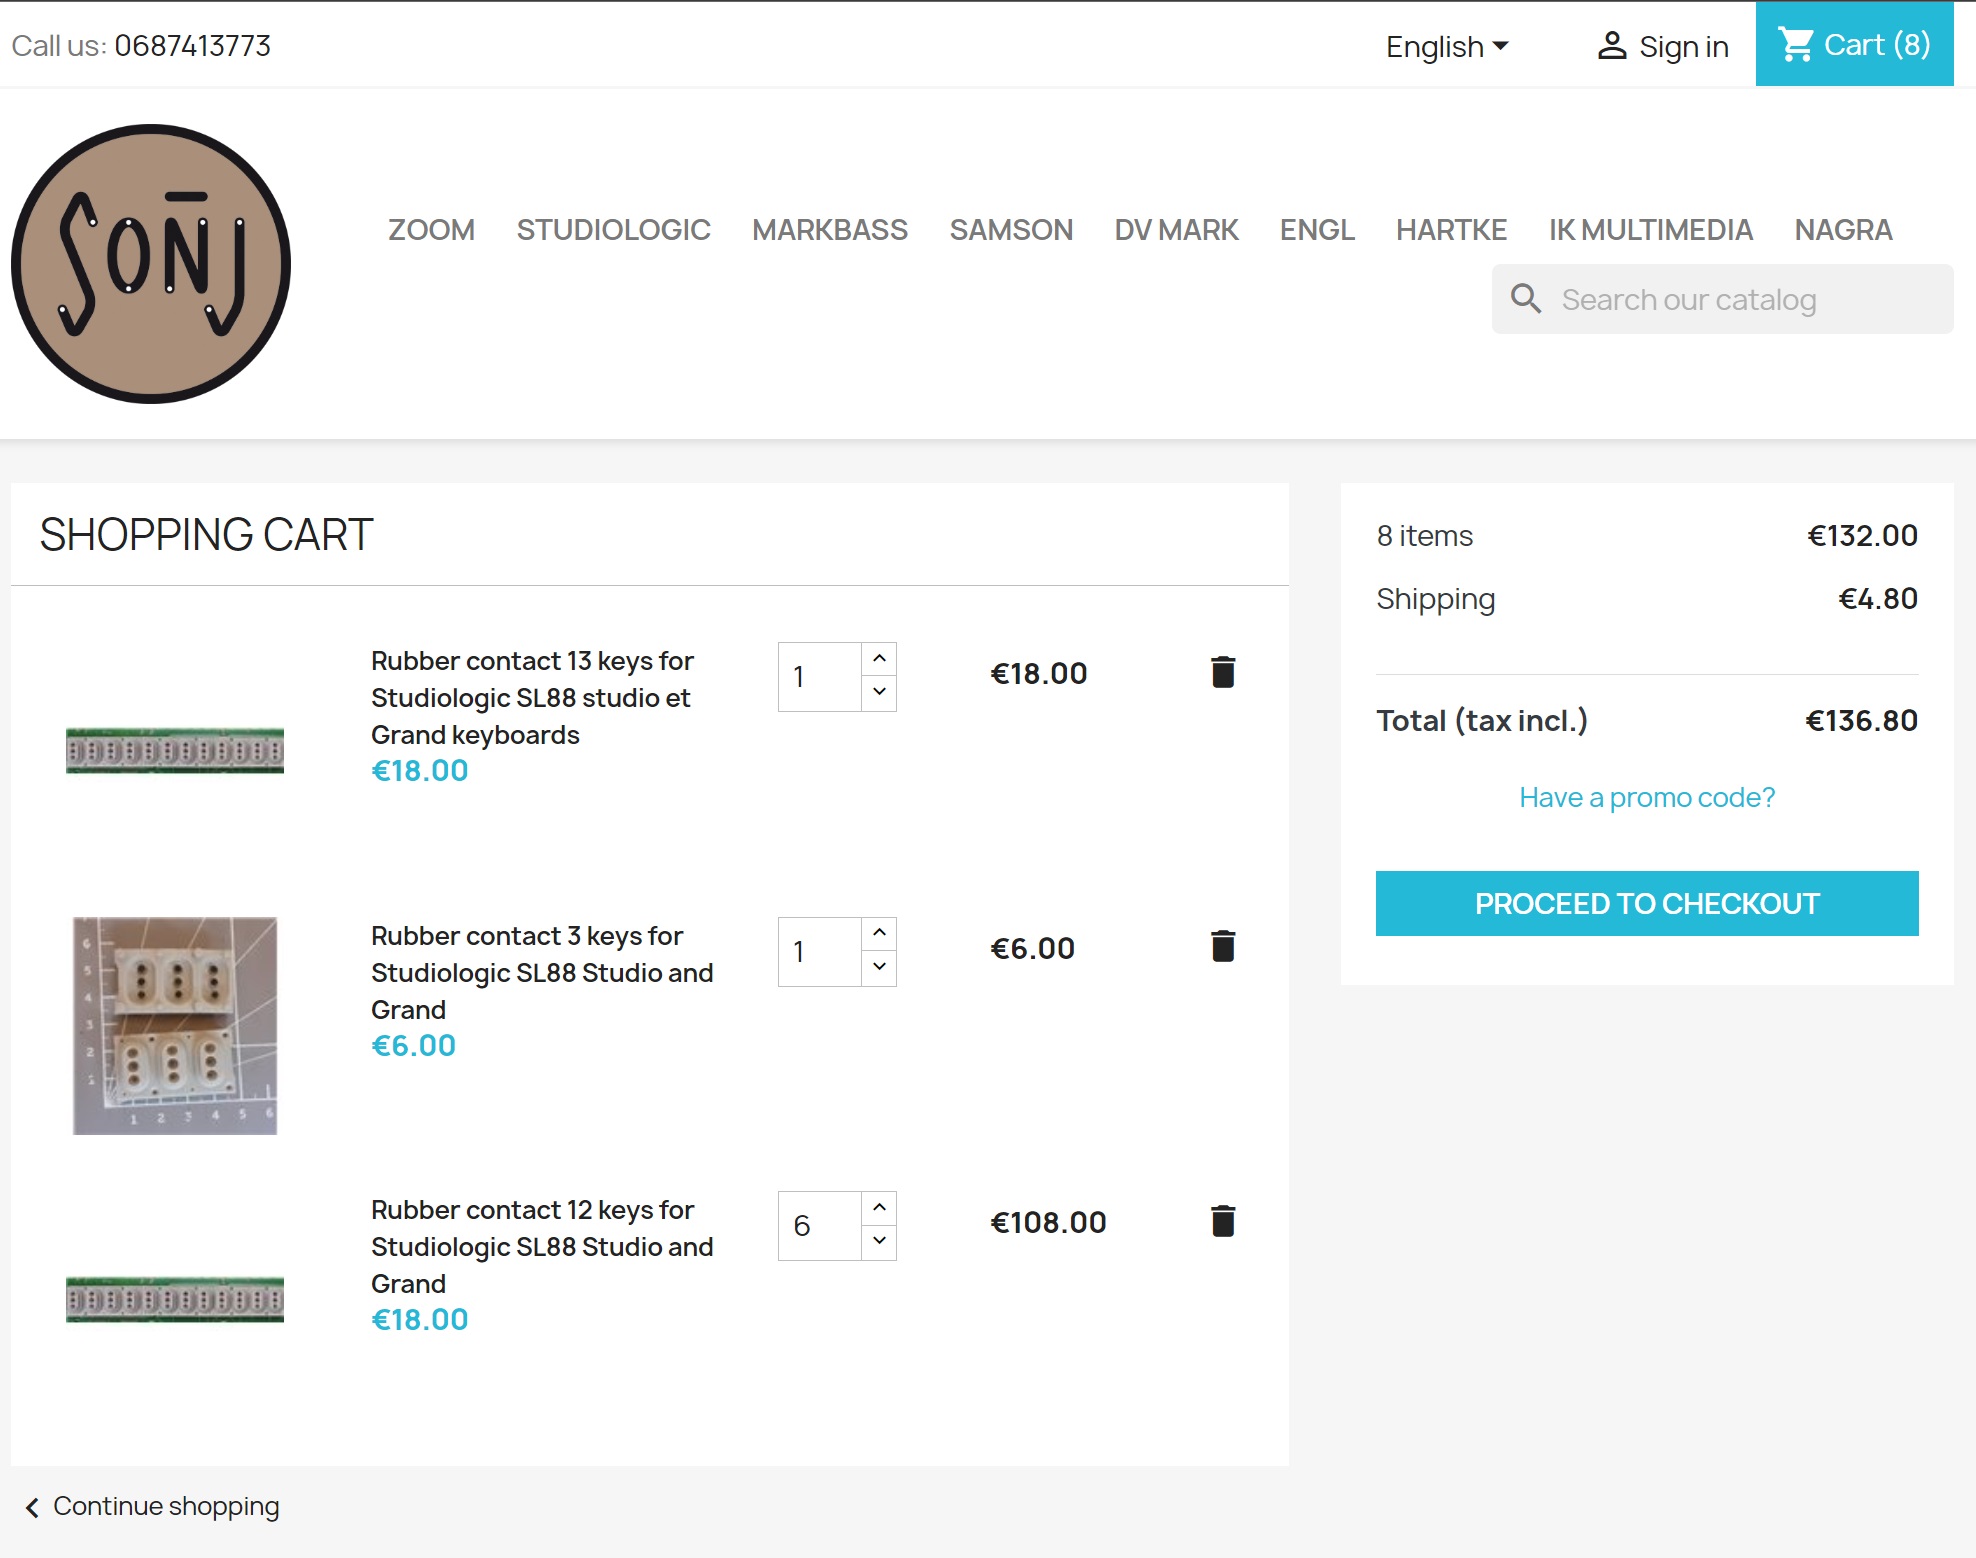This screenshot has height=1558, width=1976.
Task: Decrease quantity of 3 keys contact
Action: click(879, 967)
